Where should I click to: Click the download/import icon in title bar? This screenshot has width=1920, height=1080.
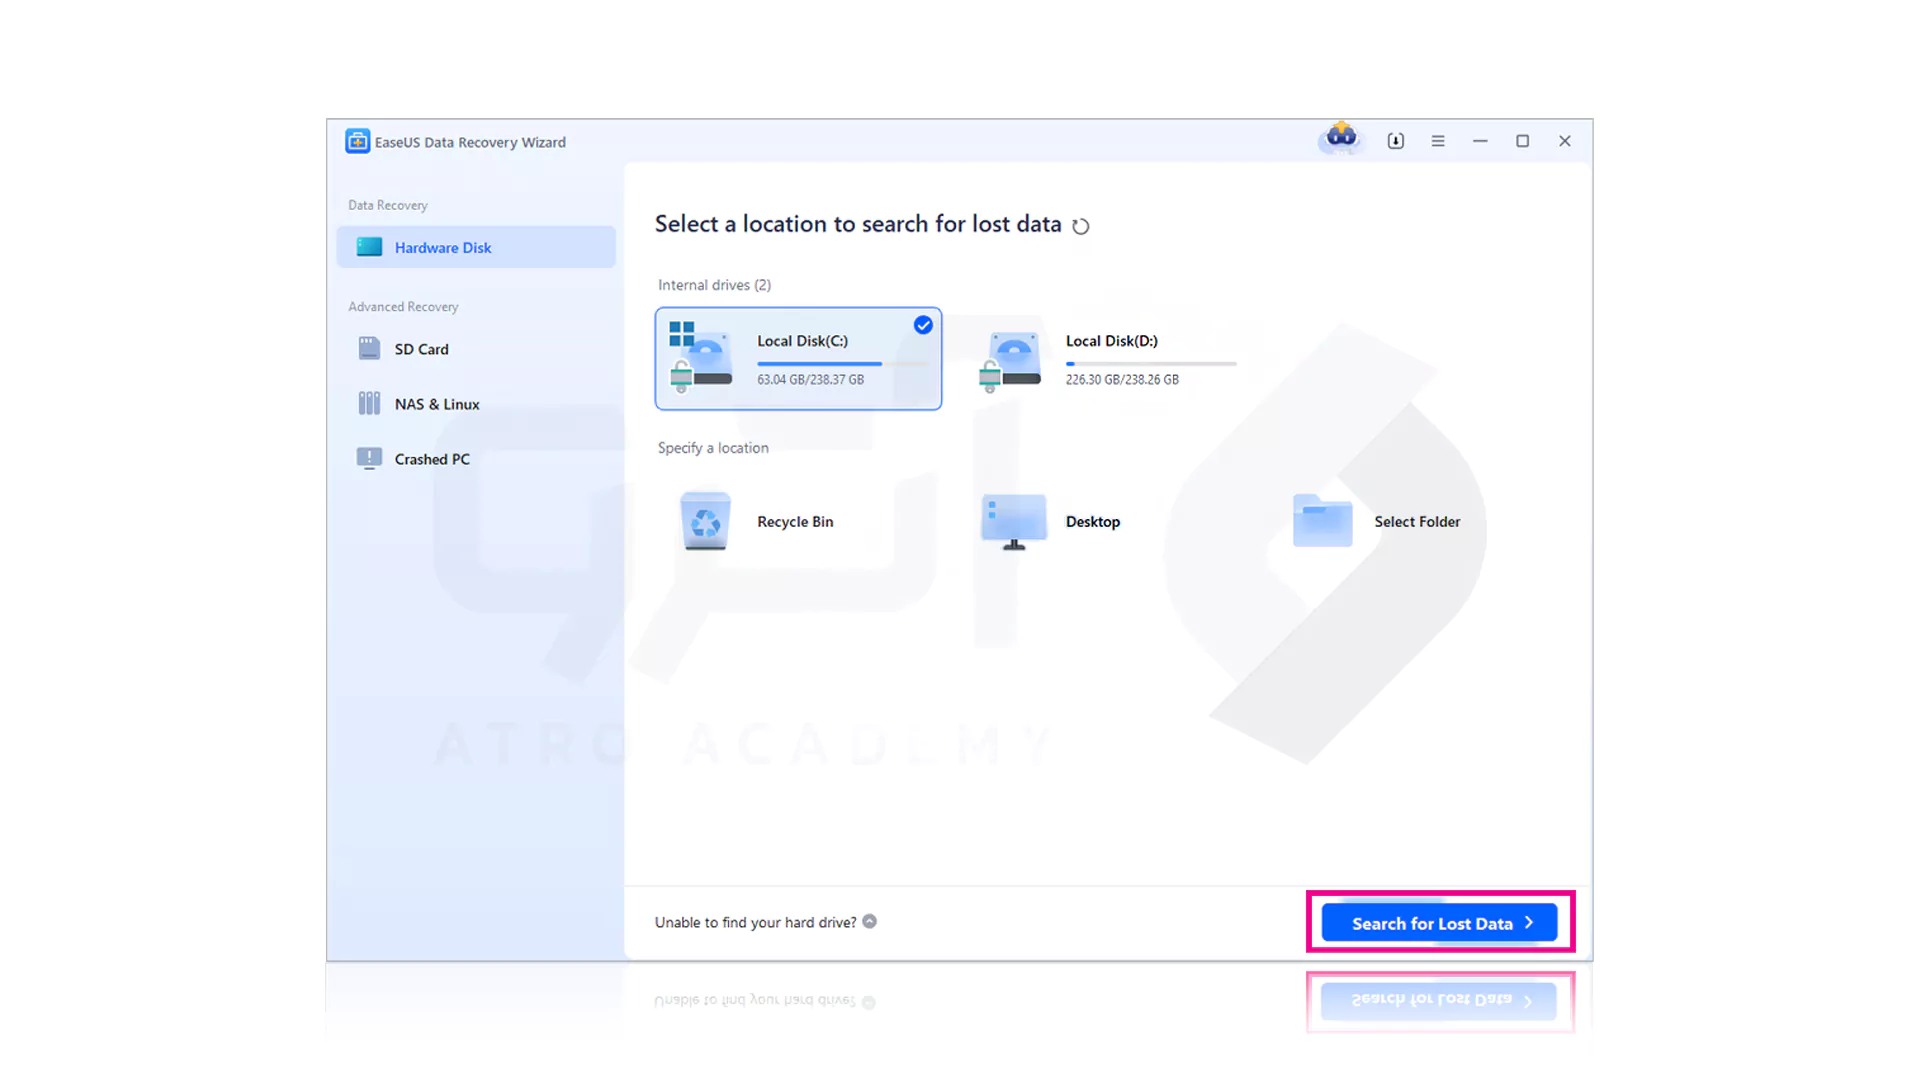(1396, 141)
